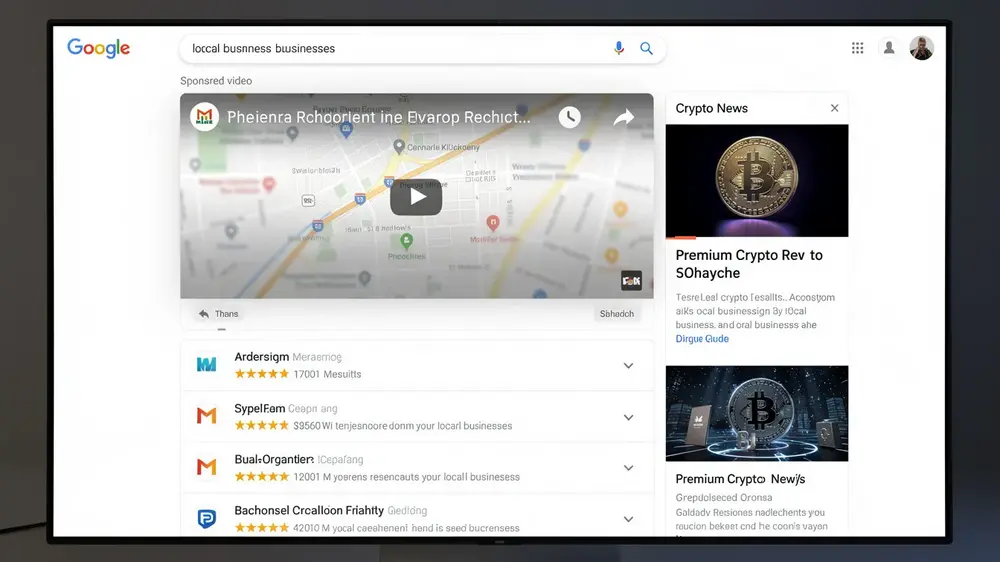The width and height of the screenshot is (1000, 562).
Task: Open the Bual-Organtier business title
Action: point(274,459)
